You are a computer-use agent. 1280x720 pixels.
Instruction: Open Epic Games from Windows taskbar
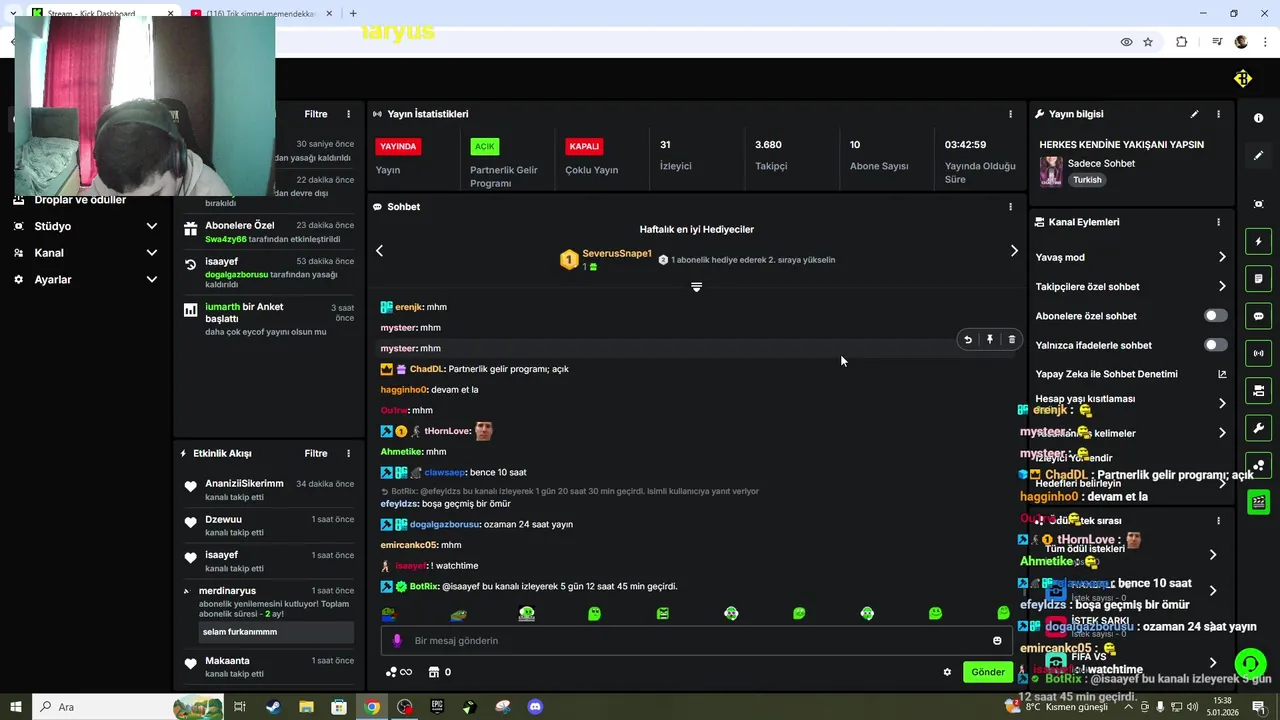coord(437,707)
